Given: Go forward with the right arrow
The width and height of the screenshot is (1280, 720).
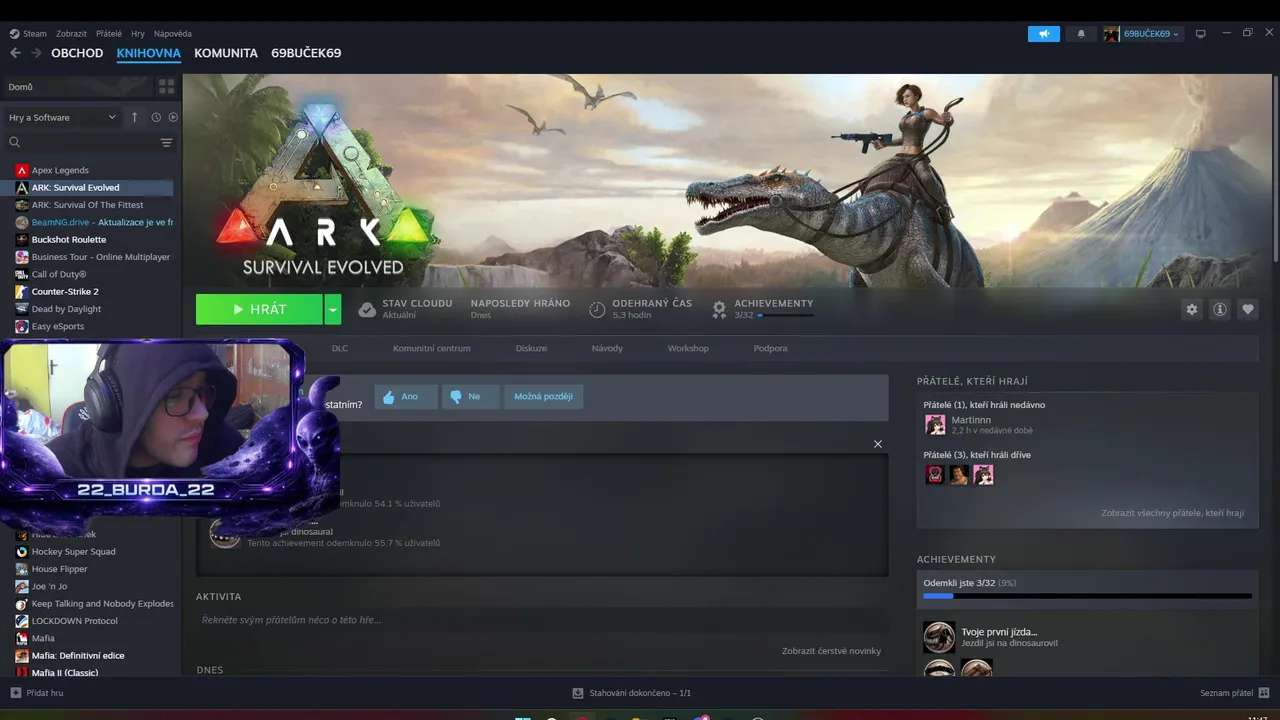Looking at the screenshot, I should [37, 53].
